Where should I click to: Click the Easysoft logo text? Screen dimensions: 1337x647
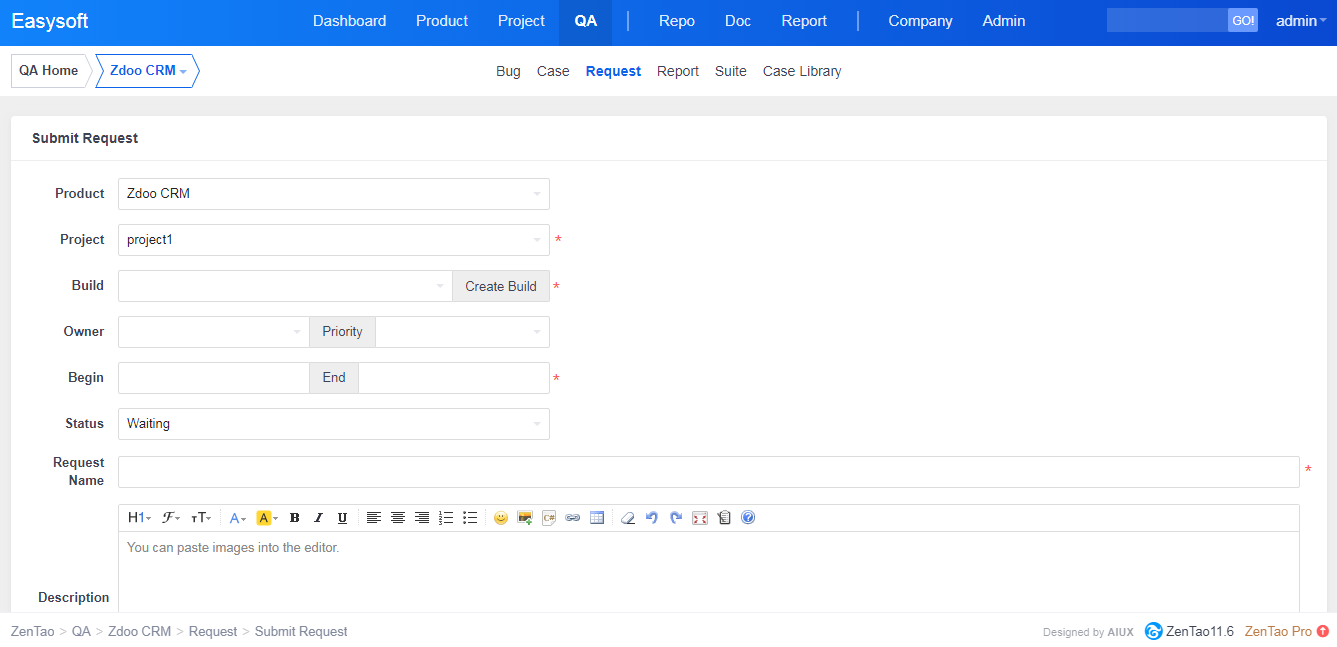coord(50,21)
